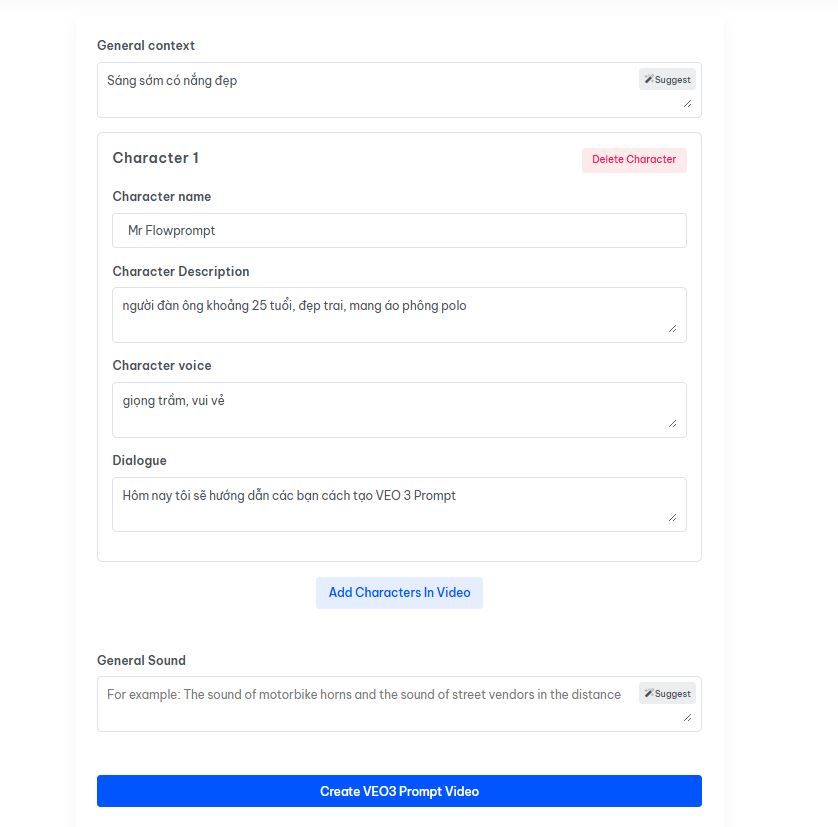The width and height of the screenshot is (838, 827).
Task: Click the resize grip of General Sound box
Action: pyautogui.click(x=687, y=718)
